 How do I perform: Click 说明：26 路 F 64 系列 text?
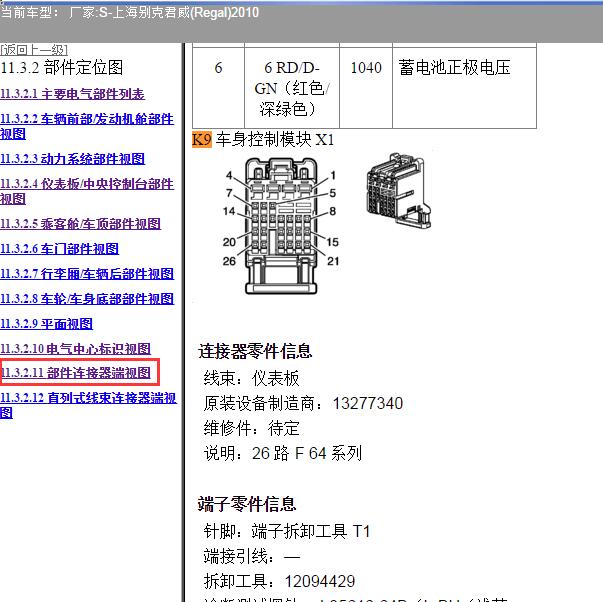click(x=283, y=453)
